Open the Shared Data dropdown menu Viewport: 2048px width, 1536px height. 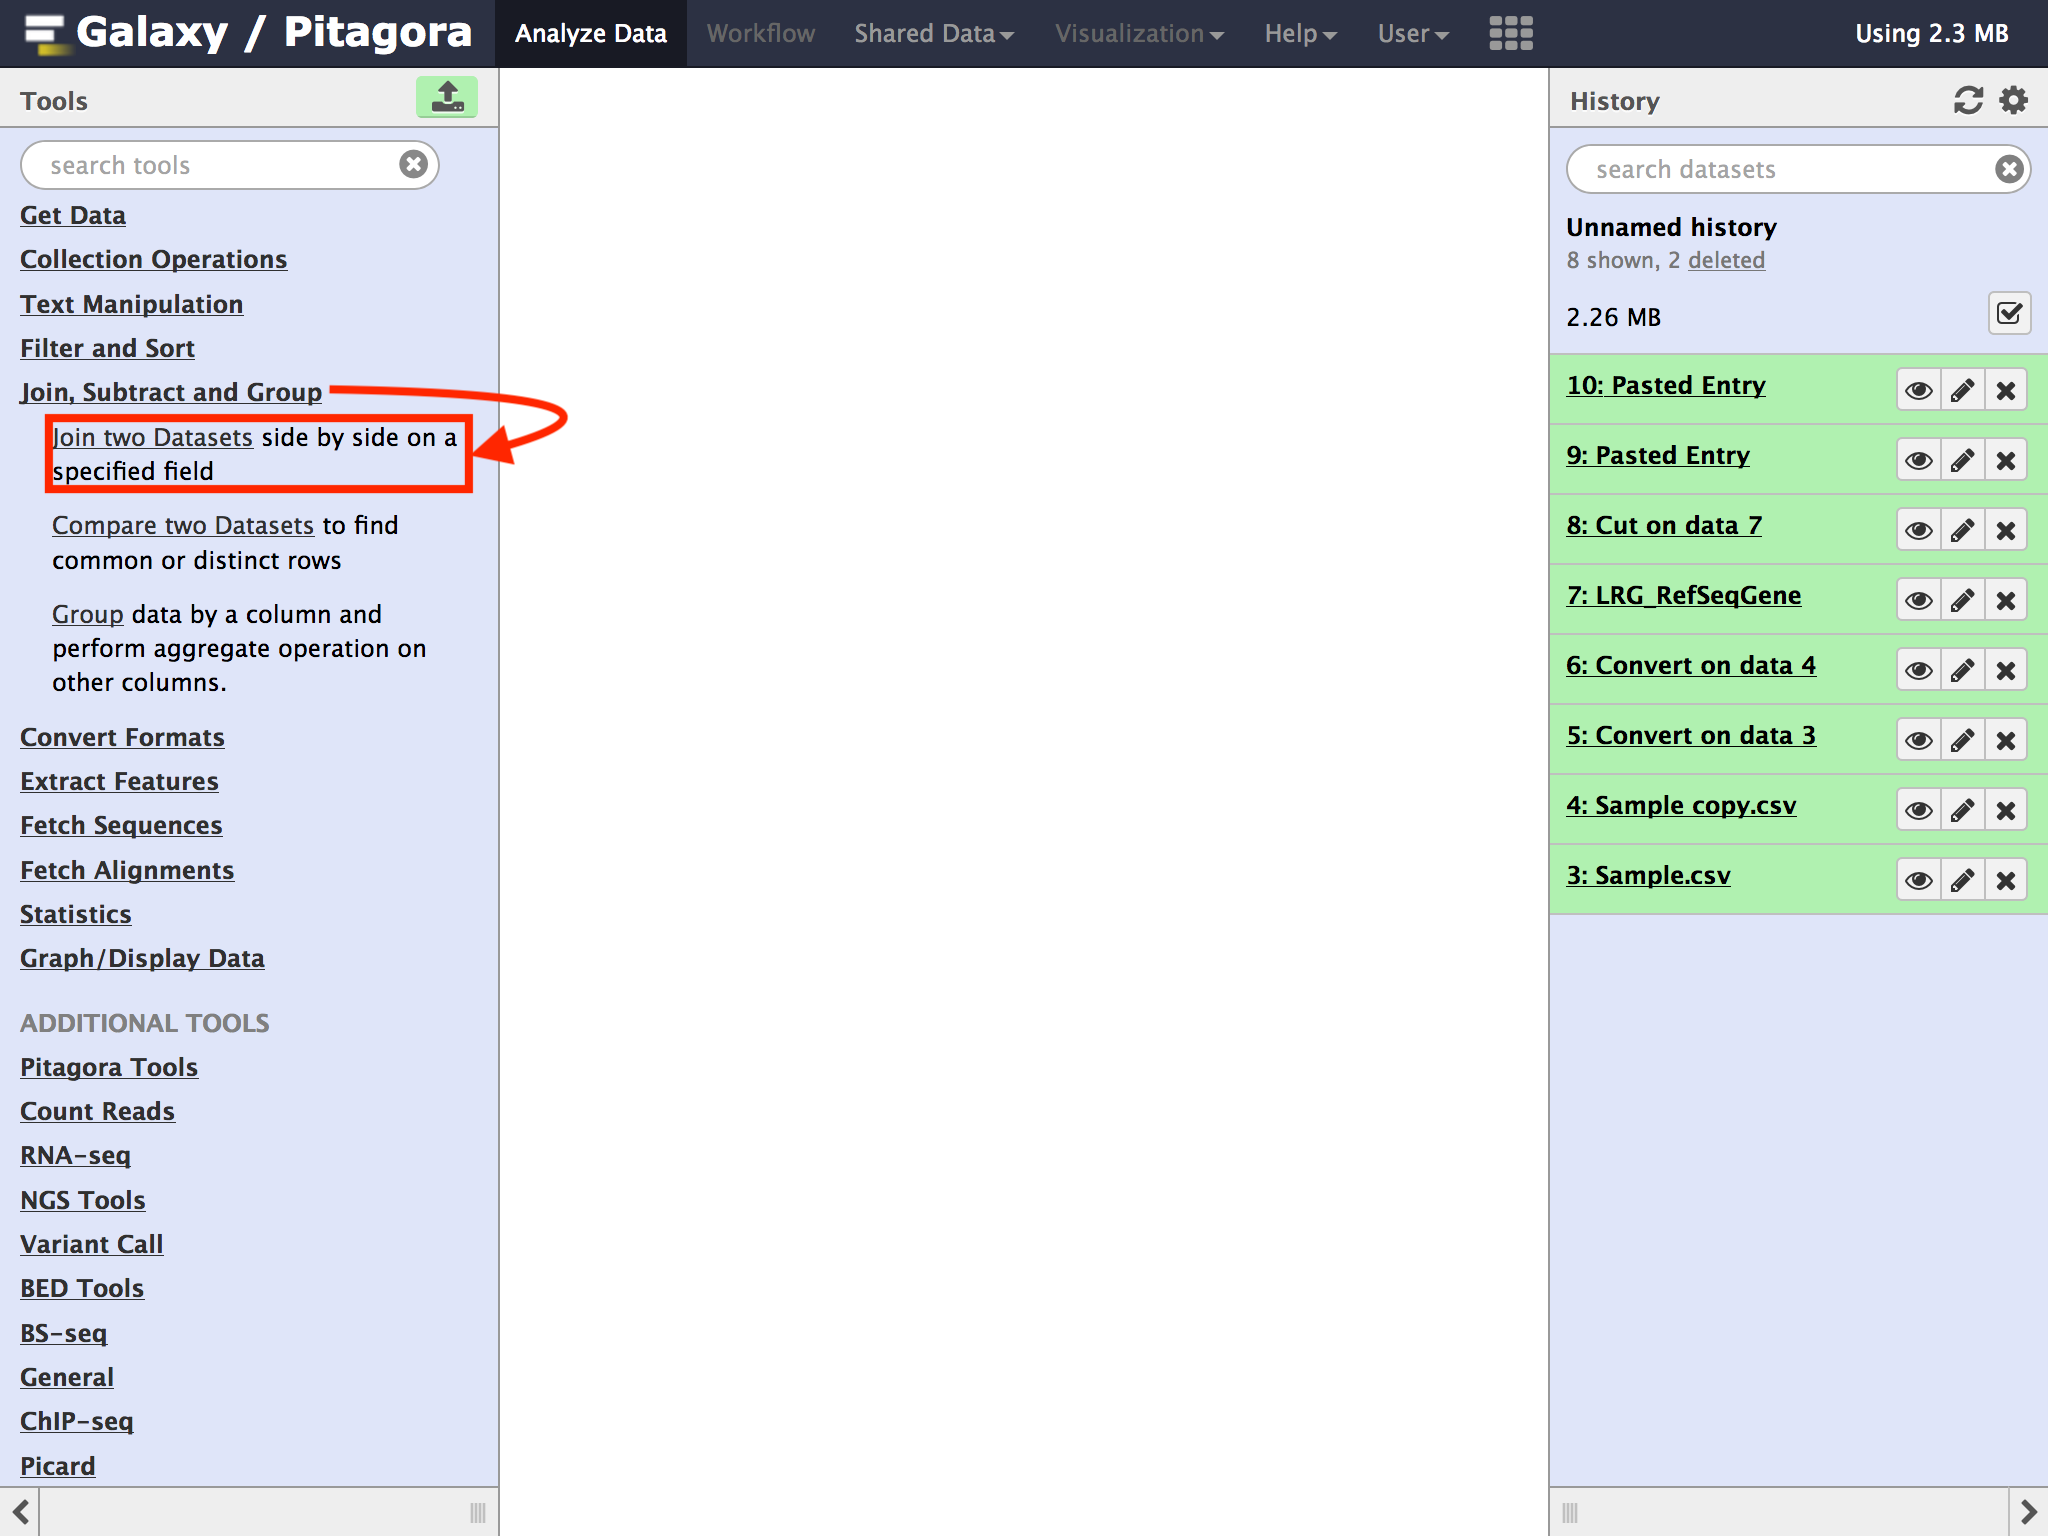pos(933,33)
